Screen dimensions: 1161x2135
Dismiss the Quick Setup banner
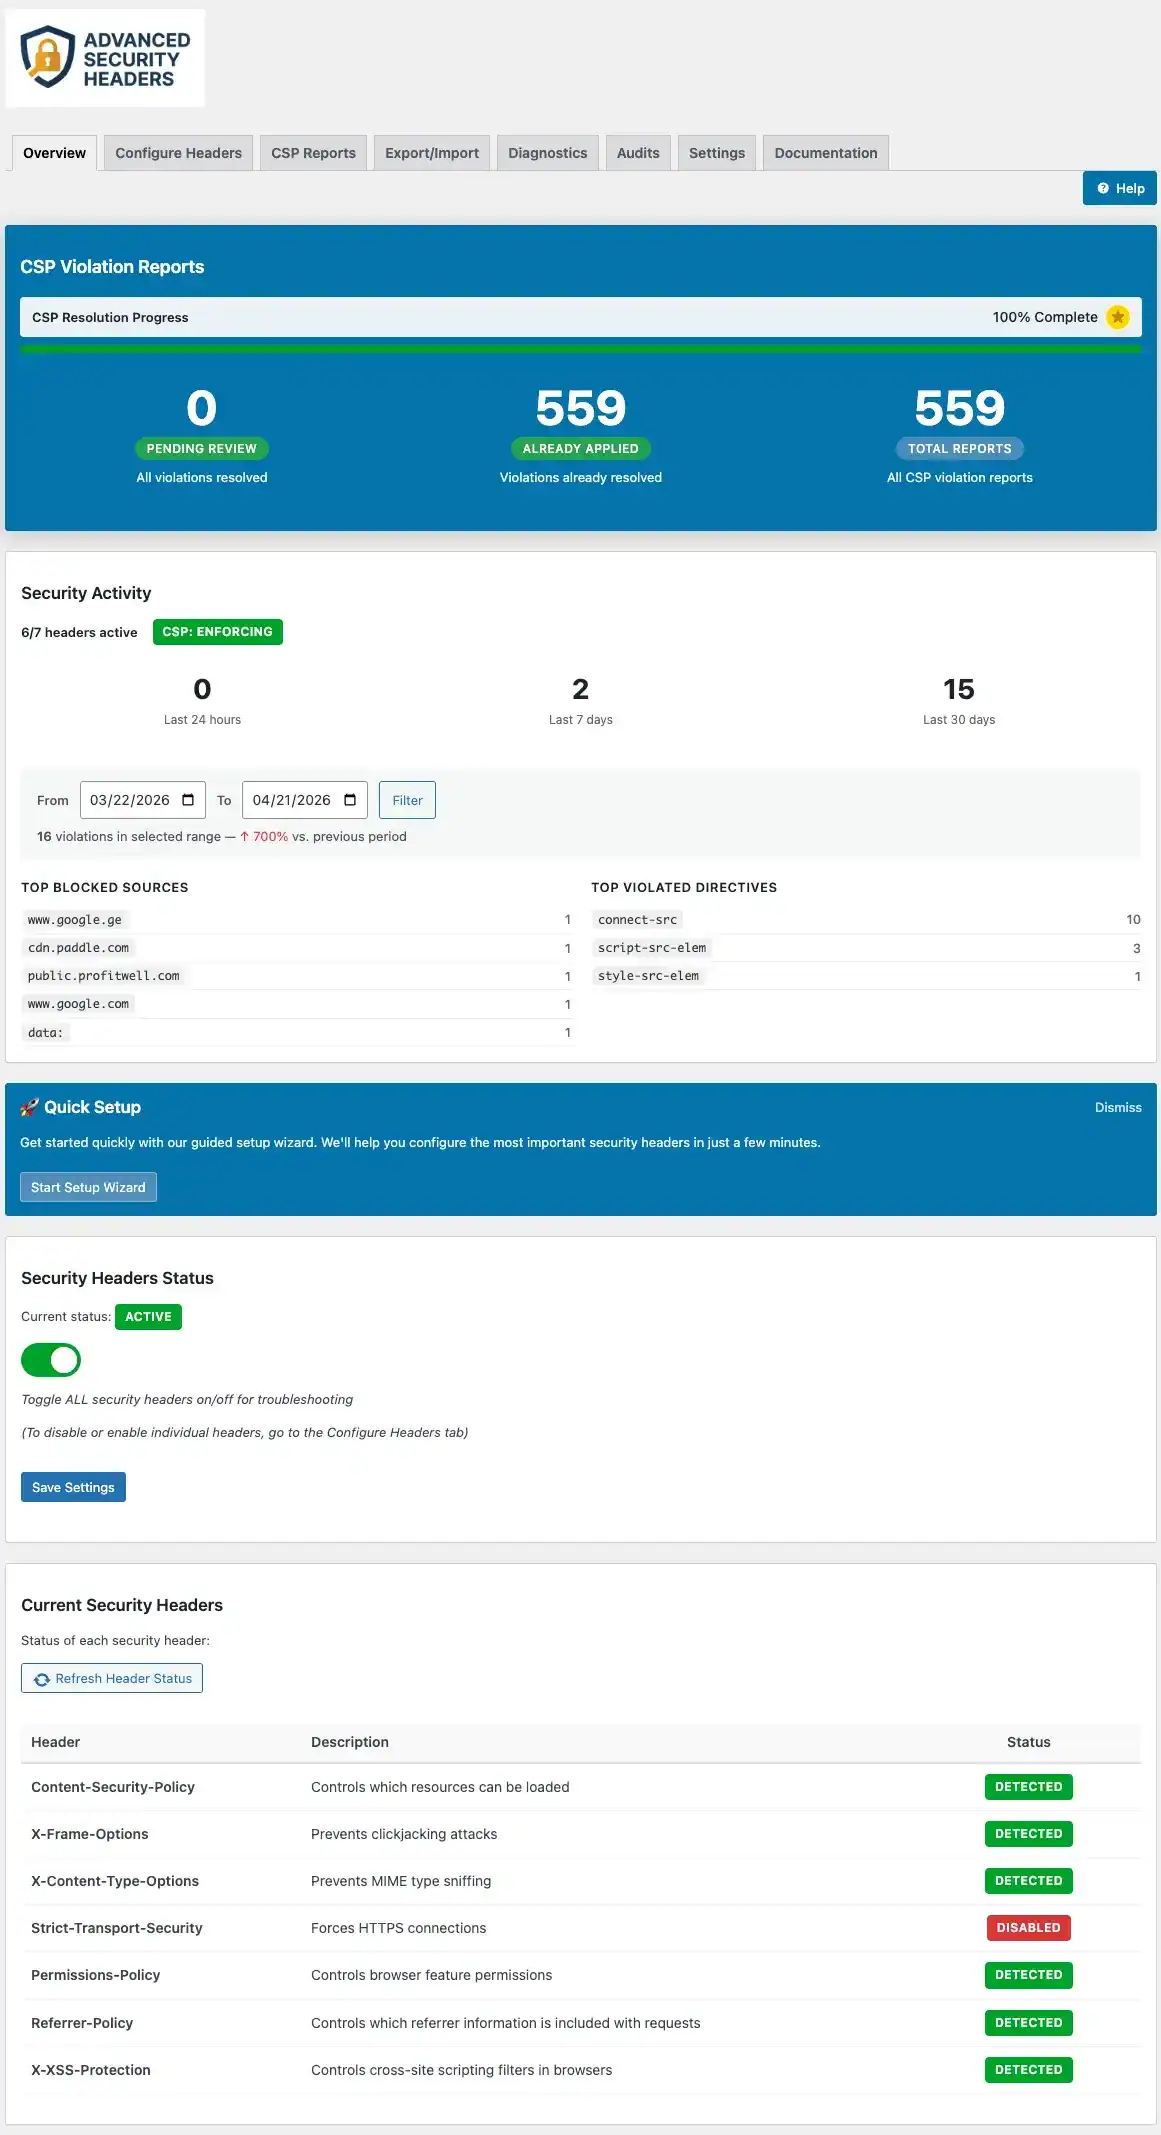pyautogui.click(x=1117, y=1107)
